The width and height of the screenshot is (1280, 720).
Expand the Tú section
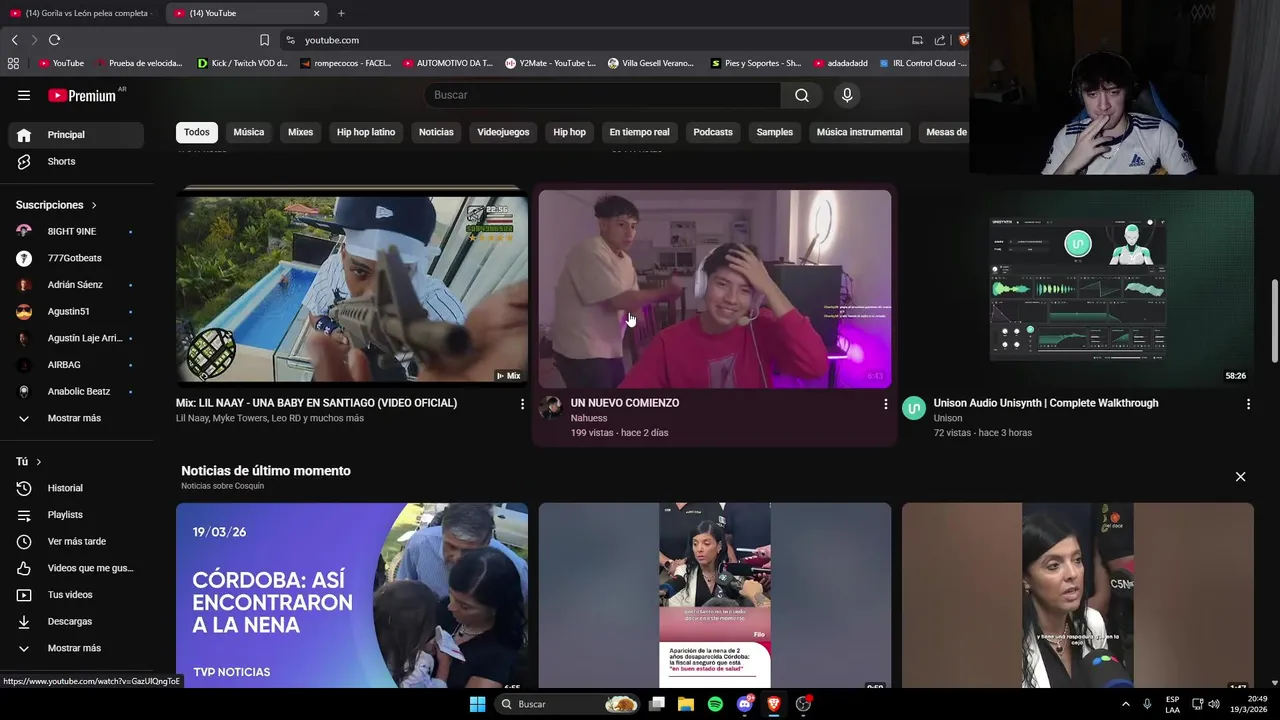[x=38, y=462]
